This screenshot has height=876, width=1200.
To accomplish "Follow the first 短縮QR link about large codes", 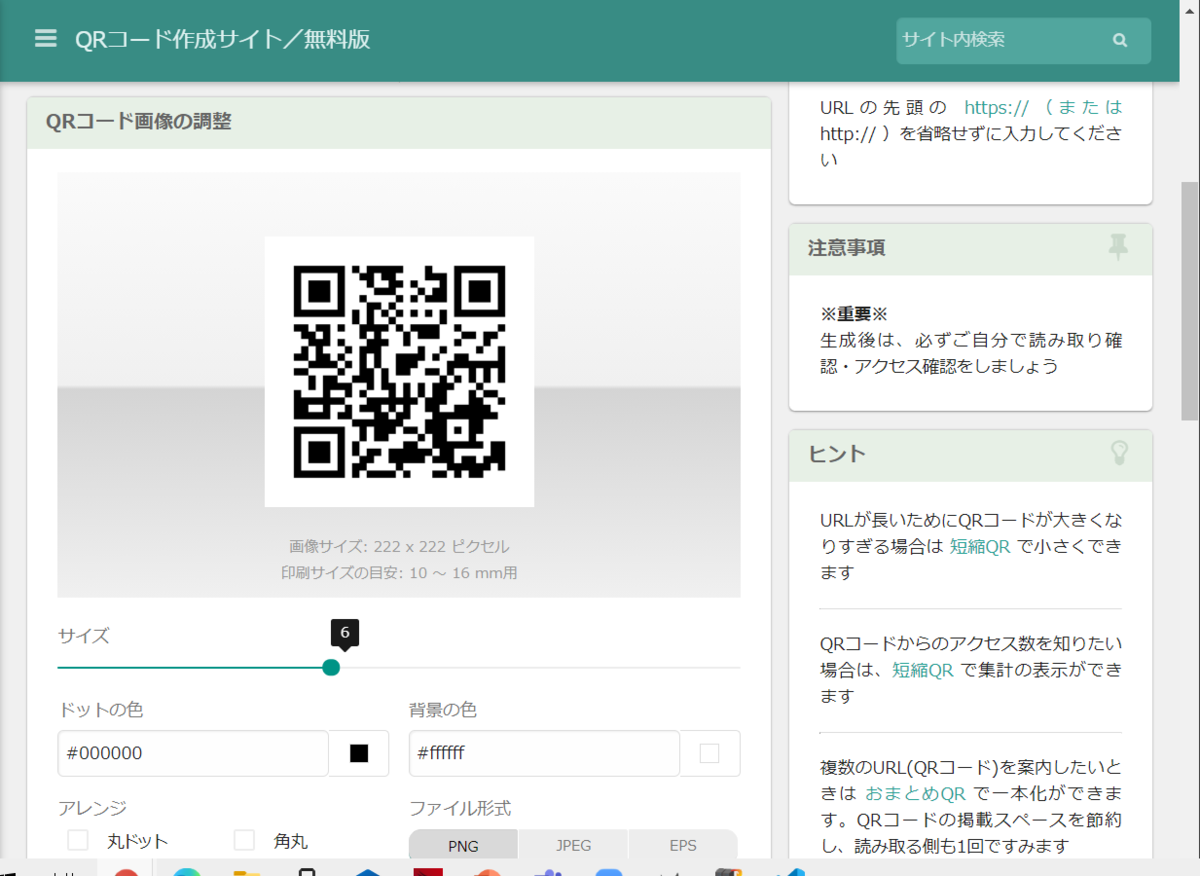I will (980, 547).
